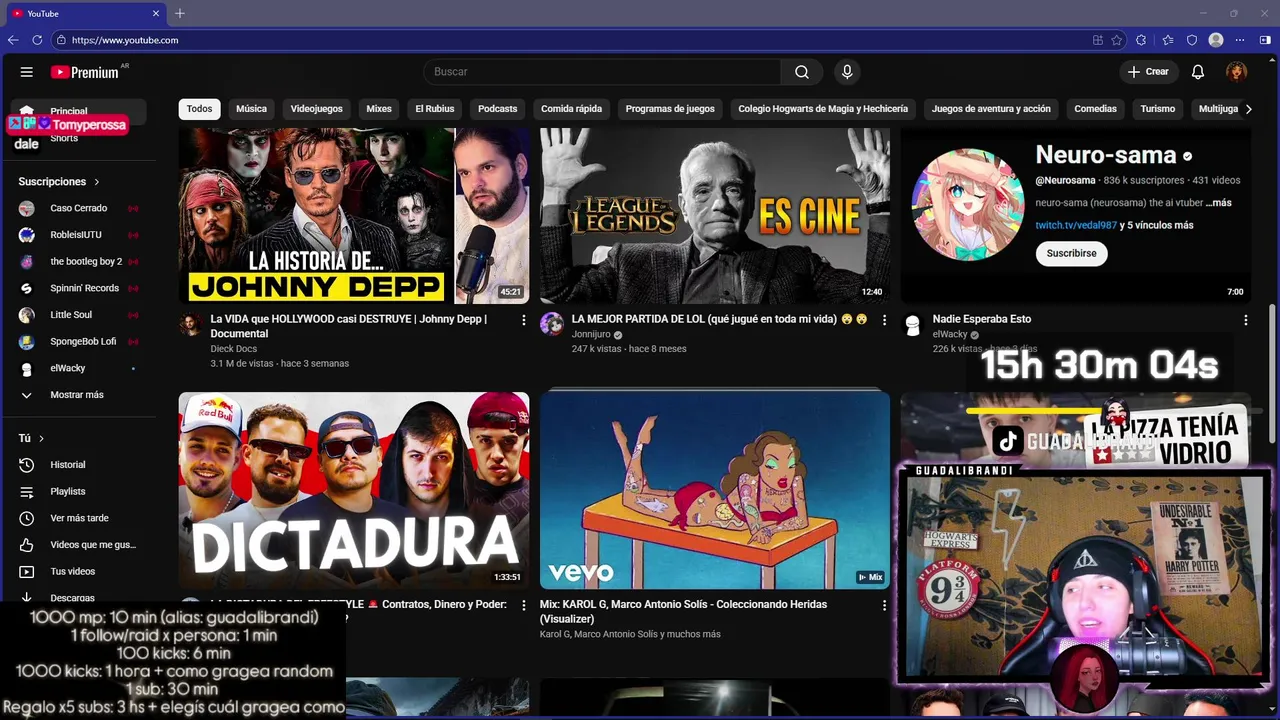Select the Comida rápida filter chip
This screenshot has height=720, width=1280.
tap(572, 109)
